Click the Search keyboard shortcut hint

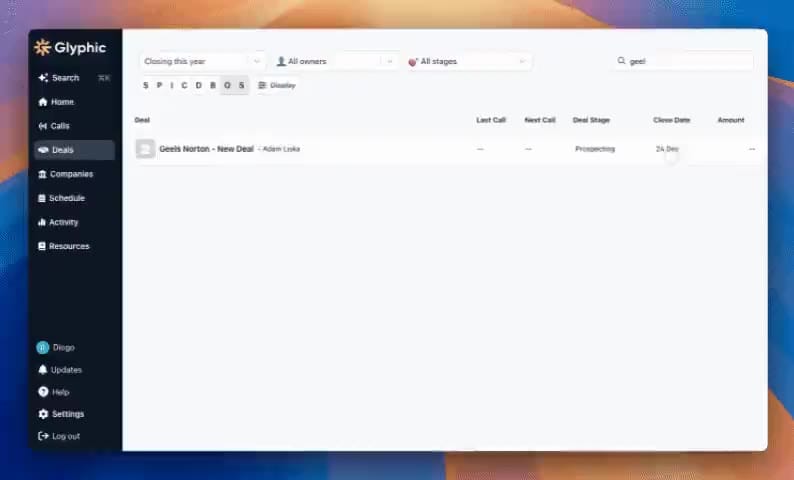click(x=104, y=78)
